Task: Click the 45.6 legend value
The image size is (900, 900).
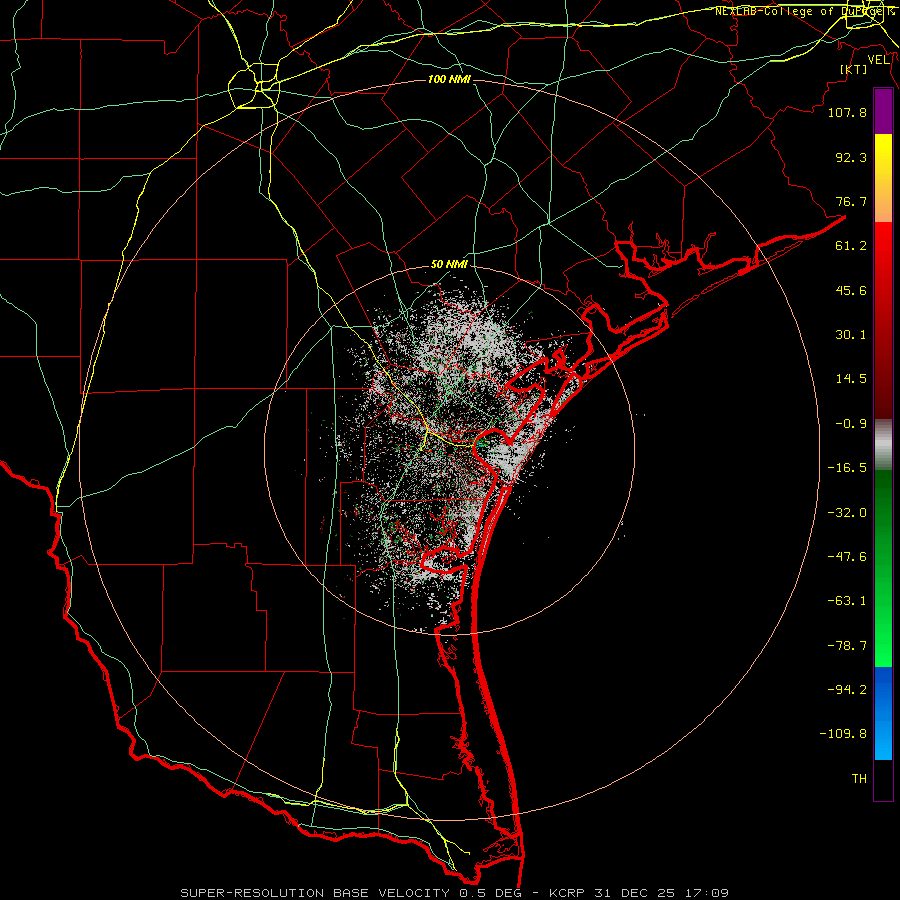Action: coord(851,290)
